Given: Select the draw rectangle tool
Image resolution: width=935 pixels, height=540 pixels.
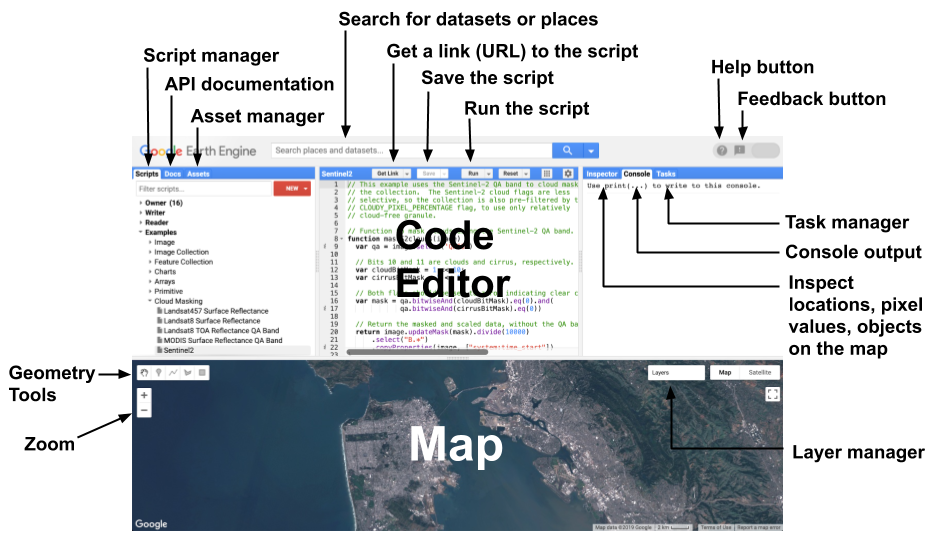Looking at the screenshot, I should click(x=202, y=373).
